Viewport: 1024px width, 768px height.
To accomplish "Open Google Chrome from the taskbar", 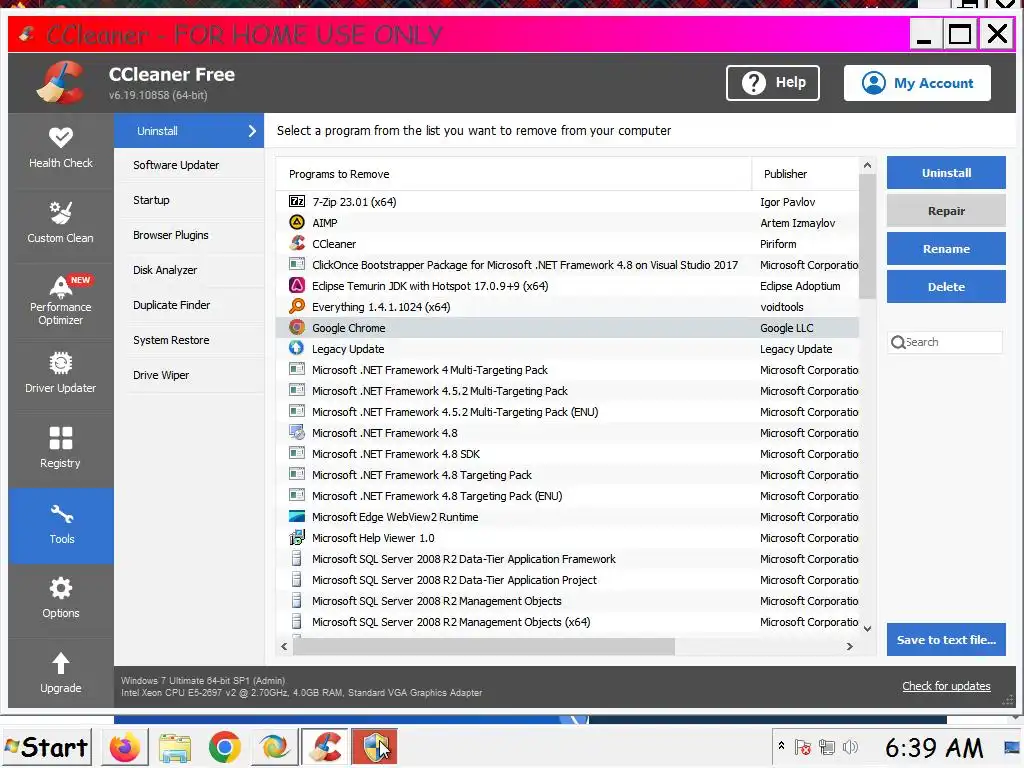I will (225, 747).
